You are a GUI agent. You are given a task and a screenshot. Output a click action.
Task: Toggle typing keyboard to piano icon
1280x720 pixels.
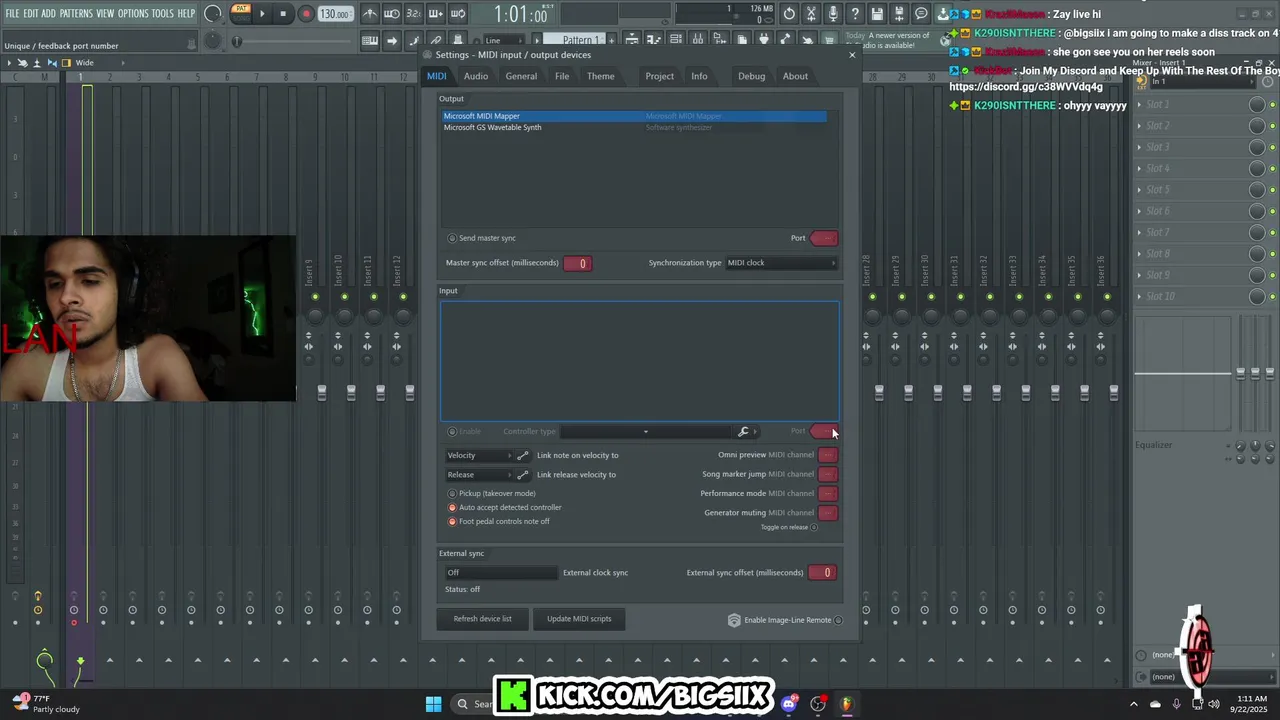pyautogui.click(x=370, y=41)
